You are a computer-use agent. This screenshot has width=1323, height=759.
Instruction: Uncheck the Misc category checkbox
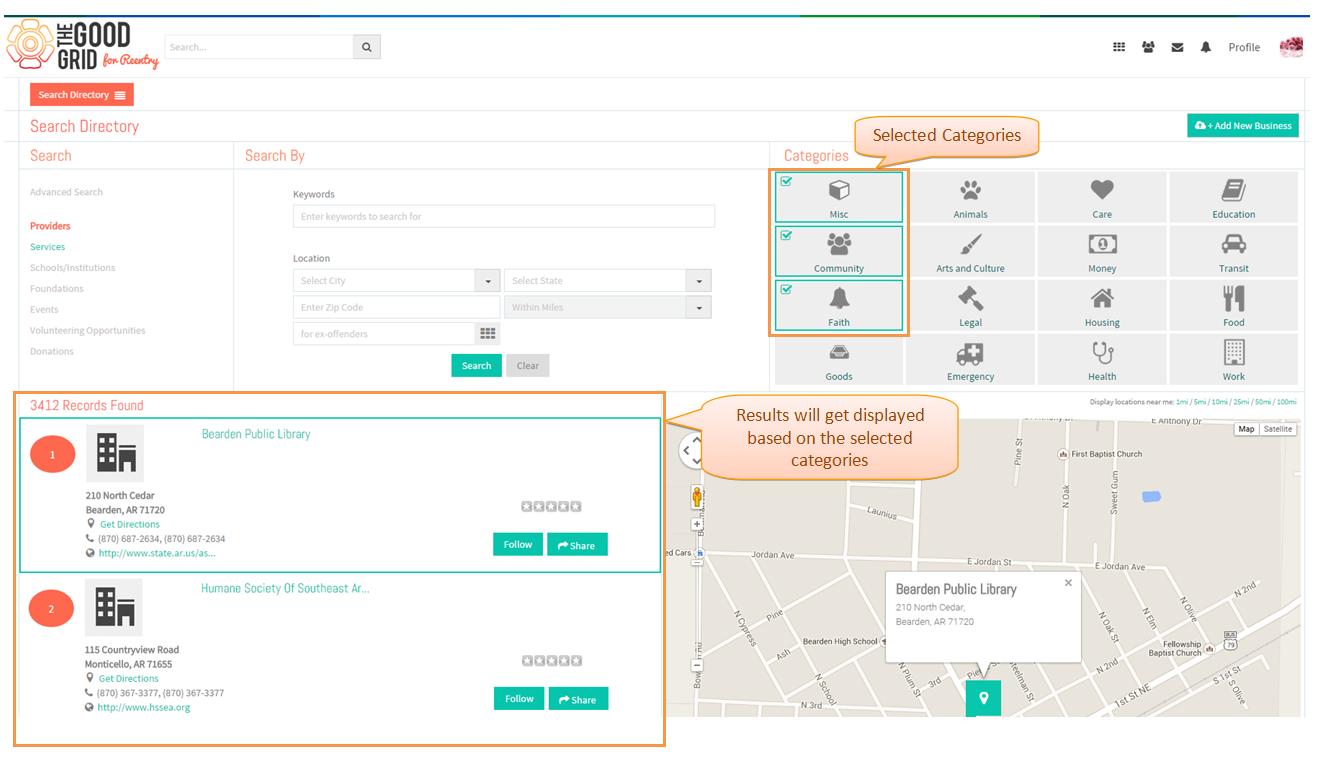click(786, 182)
